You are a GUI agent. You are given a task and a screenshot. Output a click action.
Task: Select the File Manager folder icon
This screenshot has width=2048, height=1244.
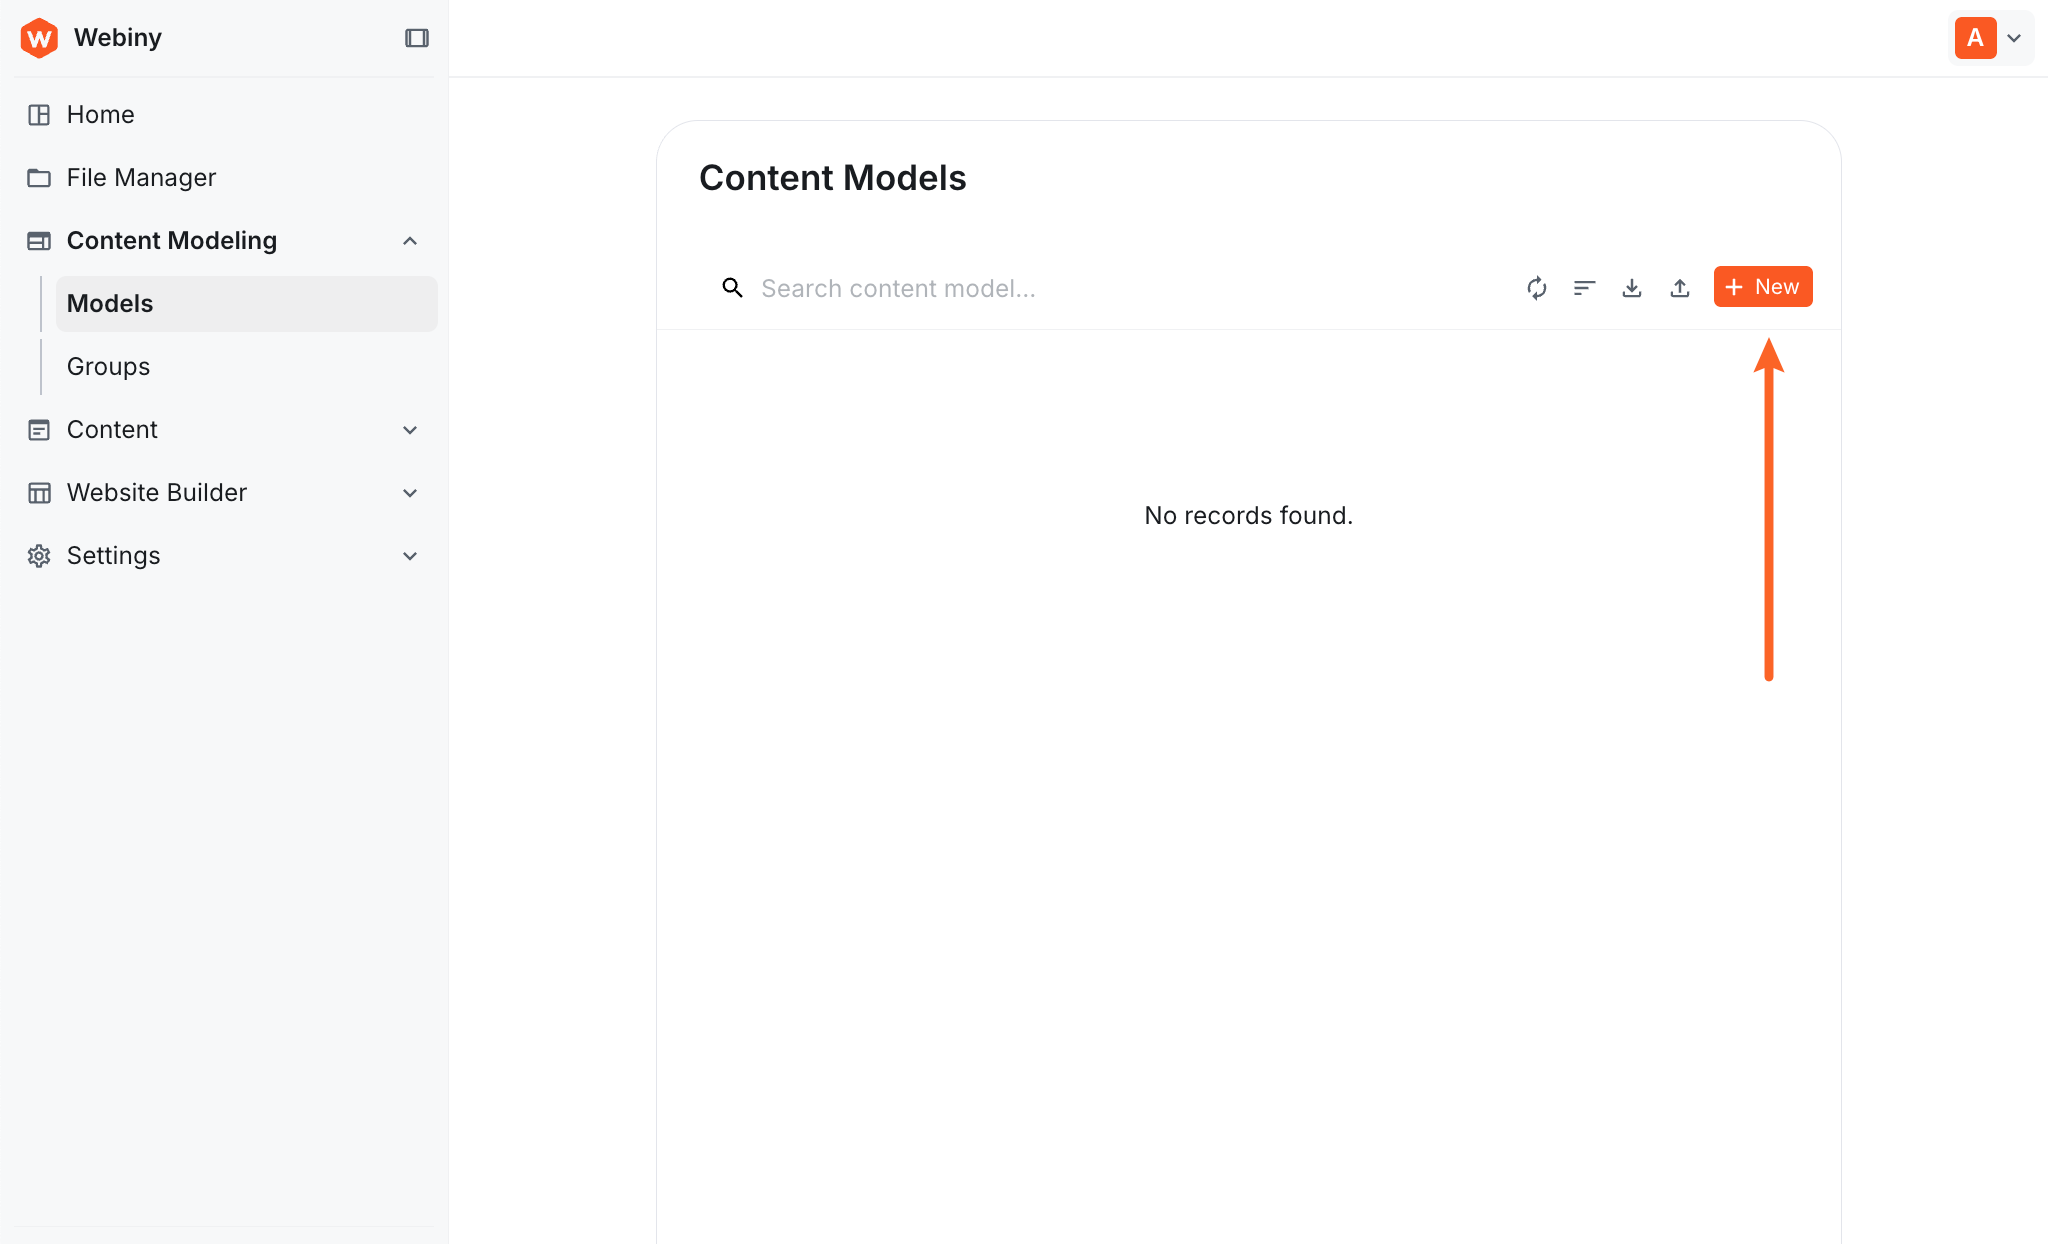click(39, 177)
